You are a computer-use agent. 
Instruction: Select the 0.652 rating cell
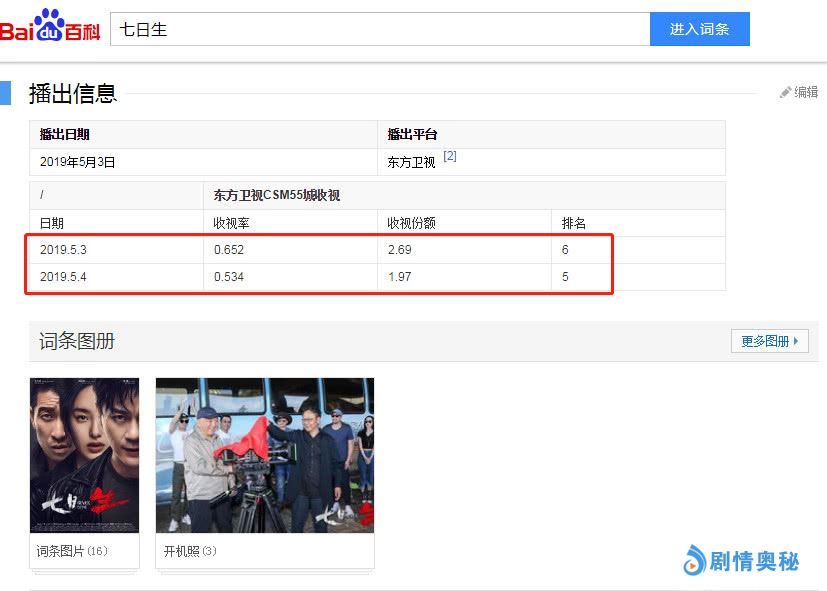click(x=229, y=250)
